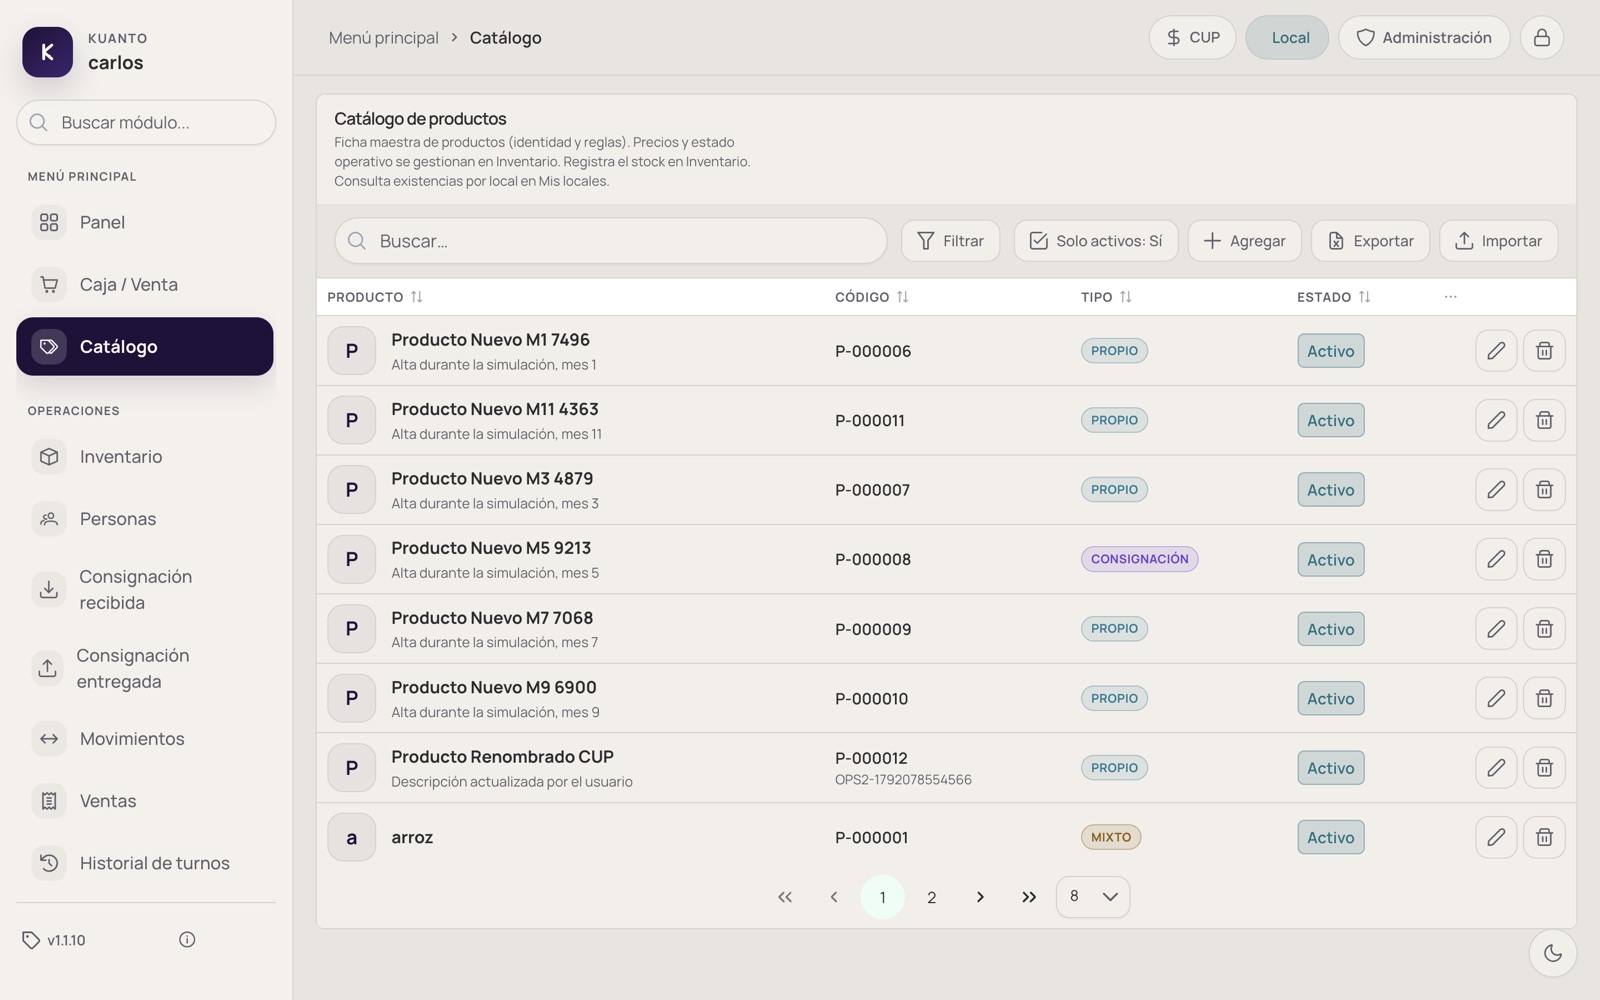Screen dimensions: 1600x1000
Task: Open Panel in the sidebar
Action: point(145,222)
